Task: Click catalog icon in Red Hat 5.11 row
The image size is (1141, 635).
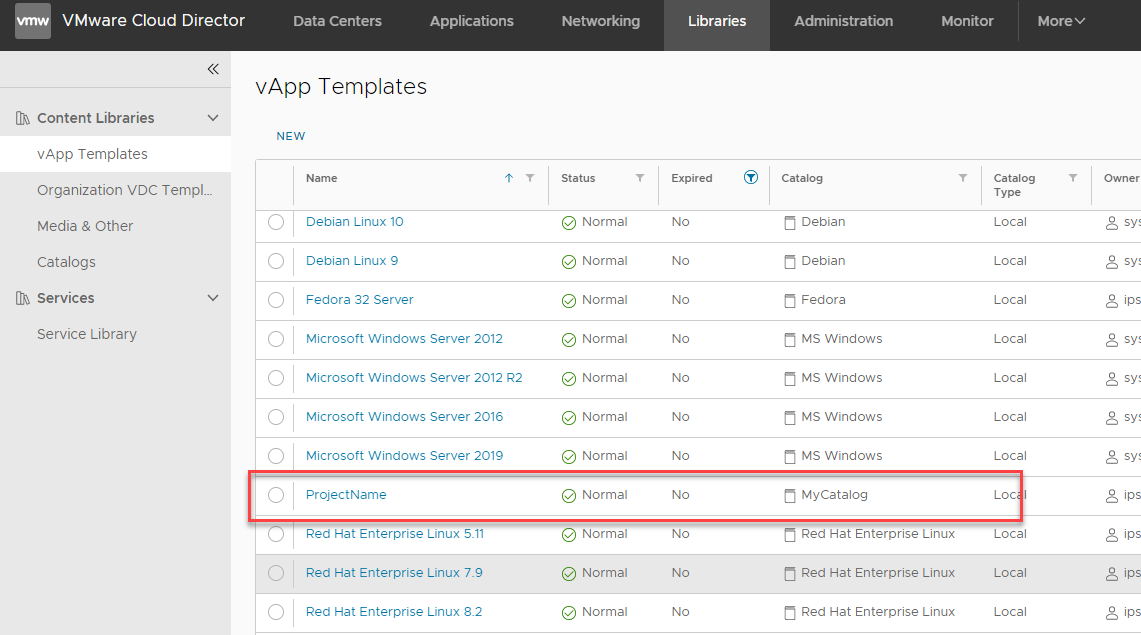Action: pyautogui.click(x=790, y=535)
